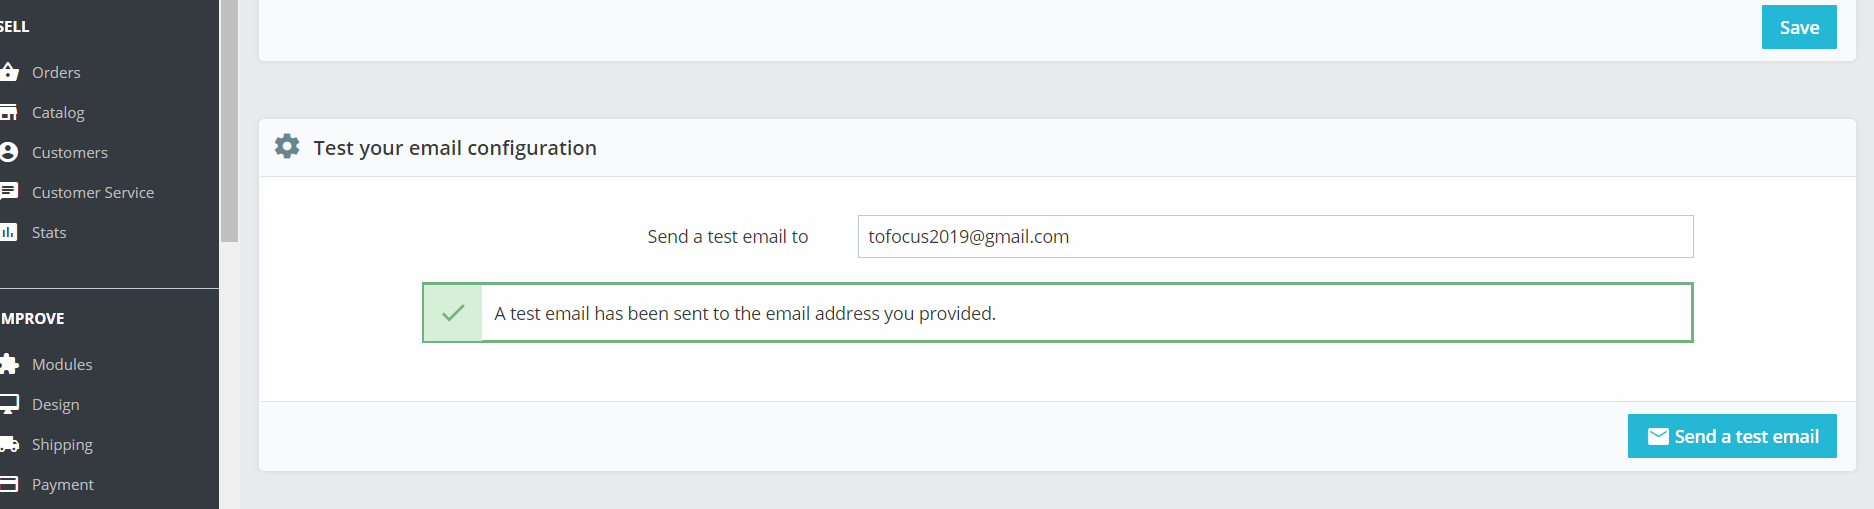Click the Customers person icon
Screen dimensions: 1874x509
(10, 152)
